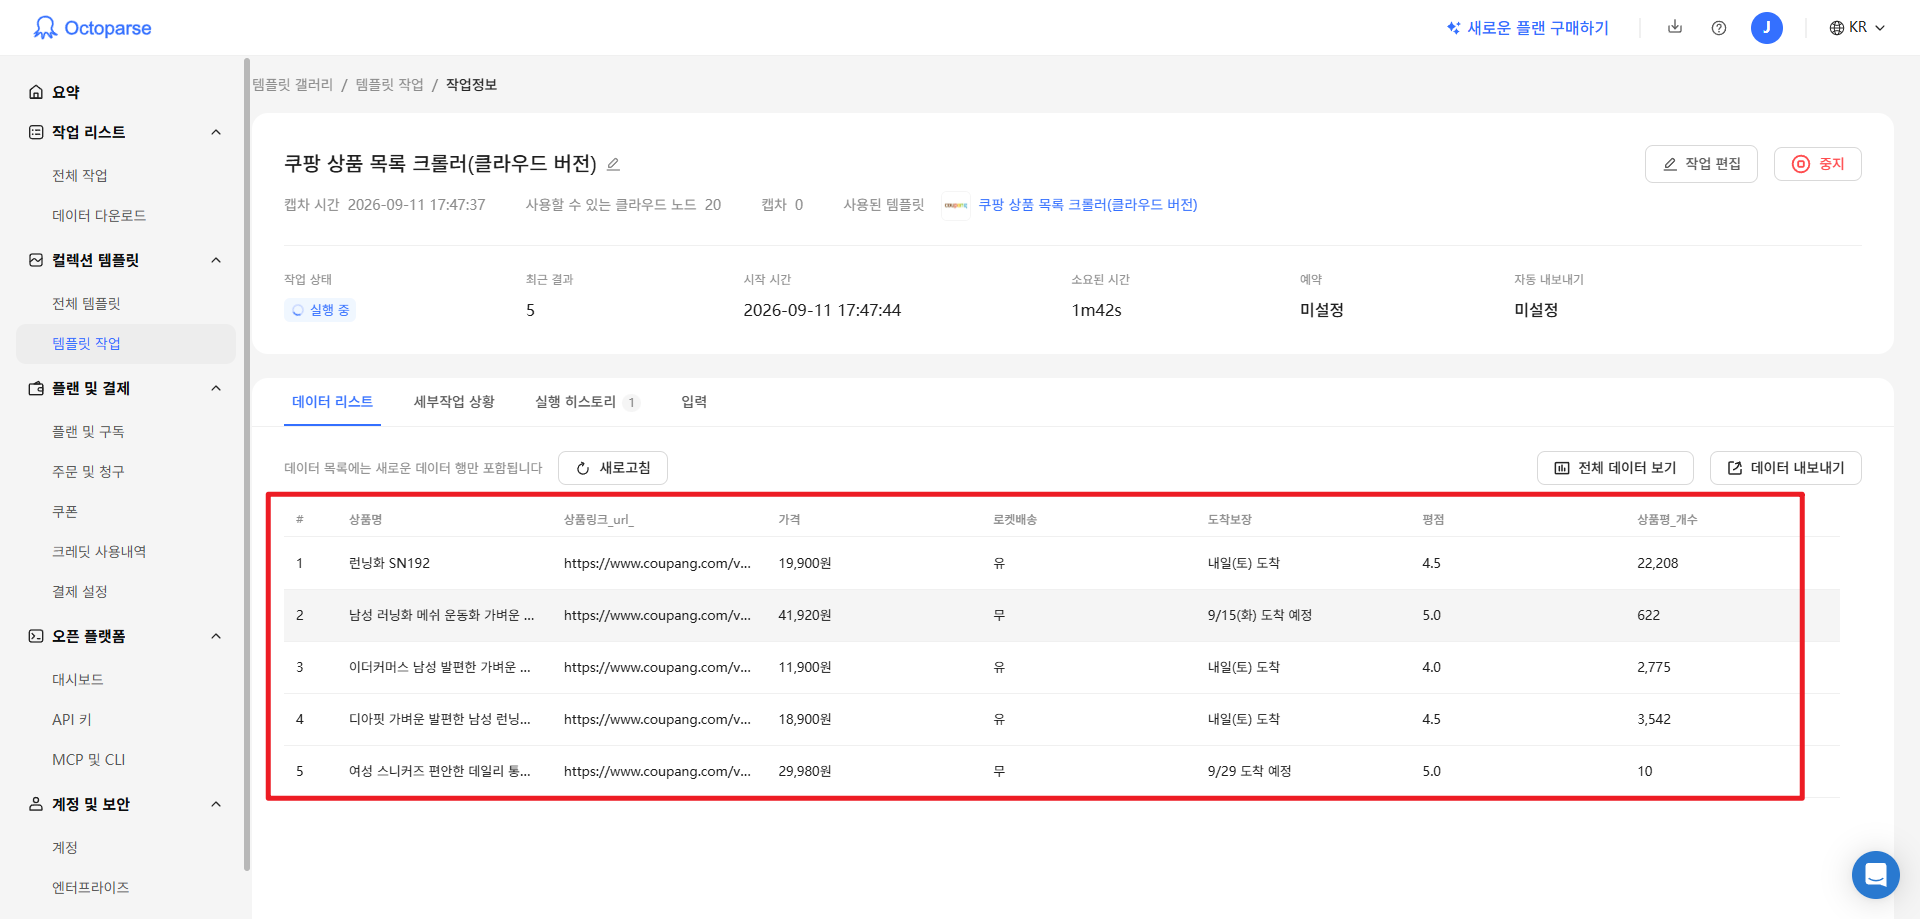This screenshot has width=1920, height=919.
Task: Click the 작업 편집 button
Action: (x=1701, y=164)
